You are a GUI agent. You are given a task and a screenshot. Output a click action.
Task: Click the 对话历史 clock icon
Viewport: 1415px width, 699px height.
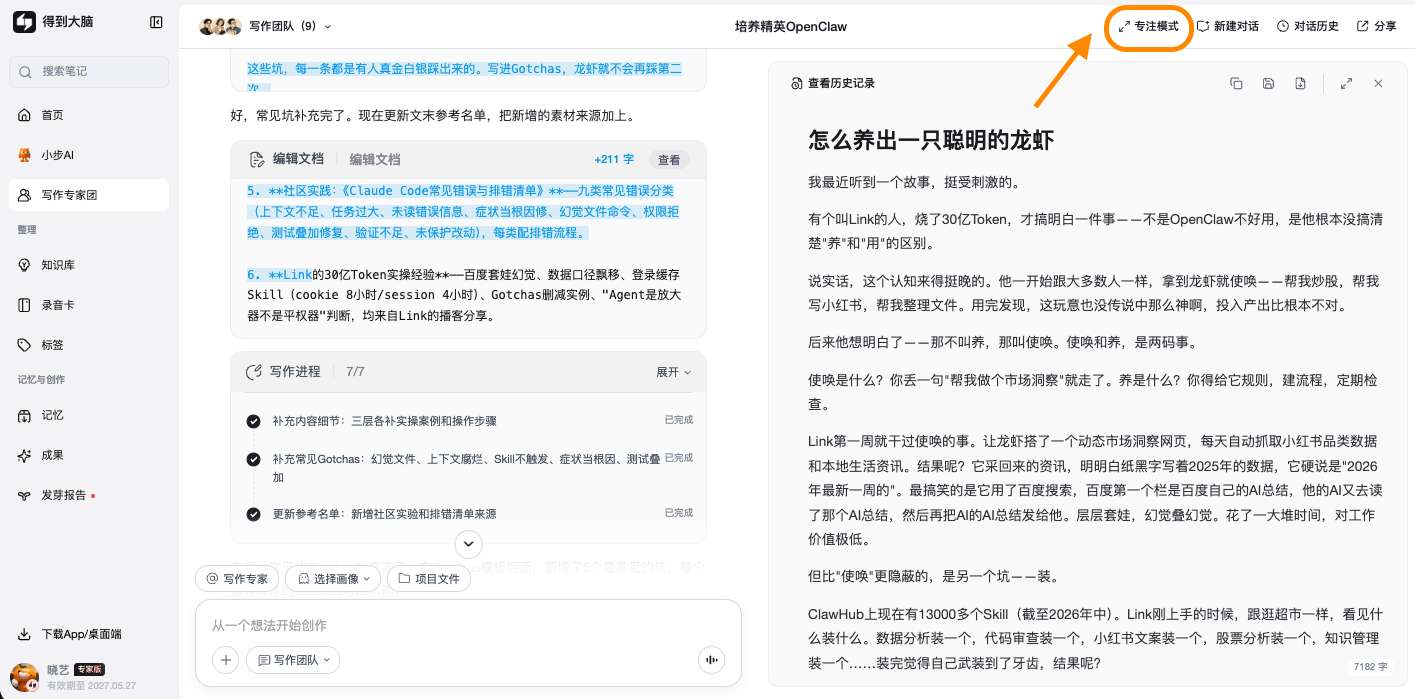tap(1283, 26)
